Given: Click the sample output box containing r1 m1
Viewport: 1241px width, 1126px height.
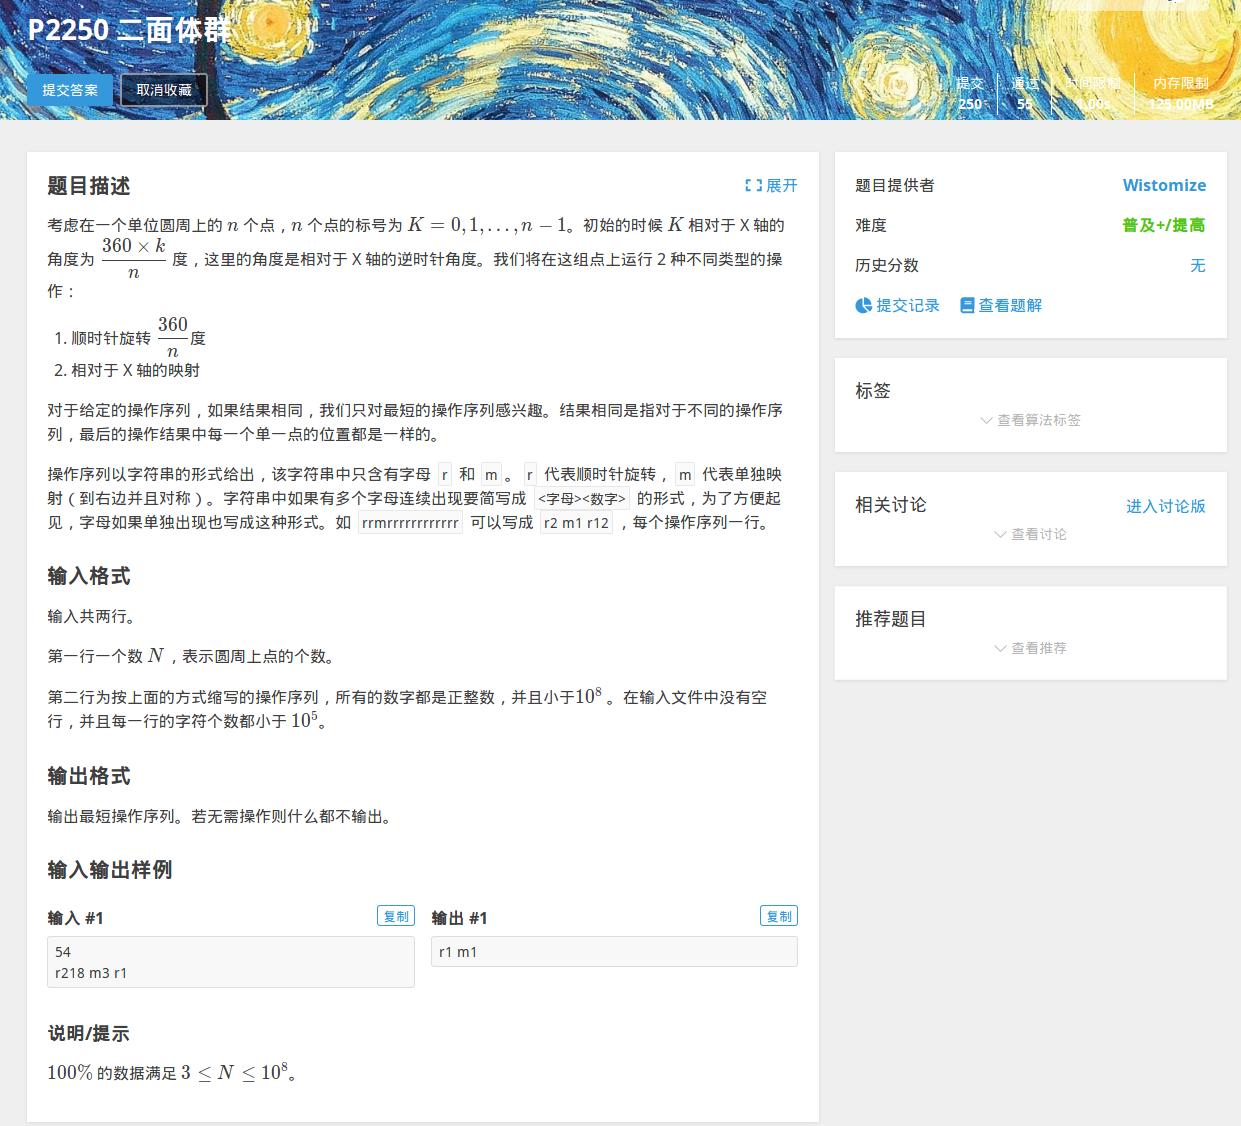Looking at the screenshot, I should tap(614, 952).
